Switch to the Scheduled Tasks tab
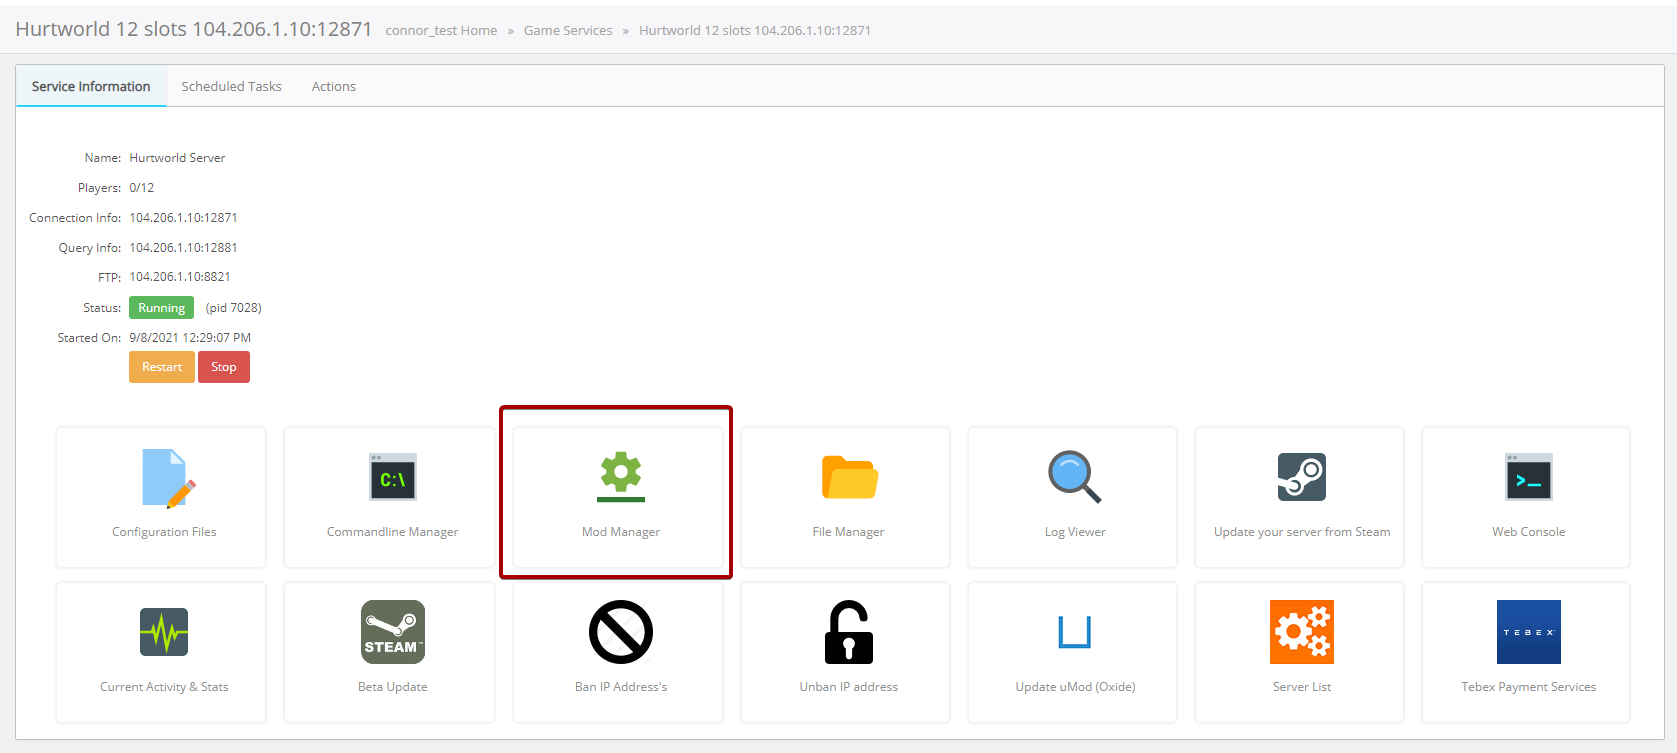 coord(231,87)
